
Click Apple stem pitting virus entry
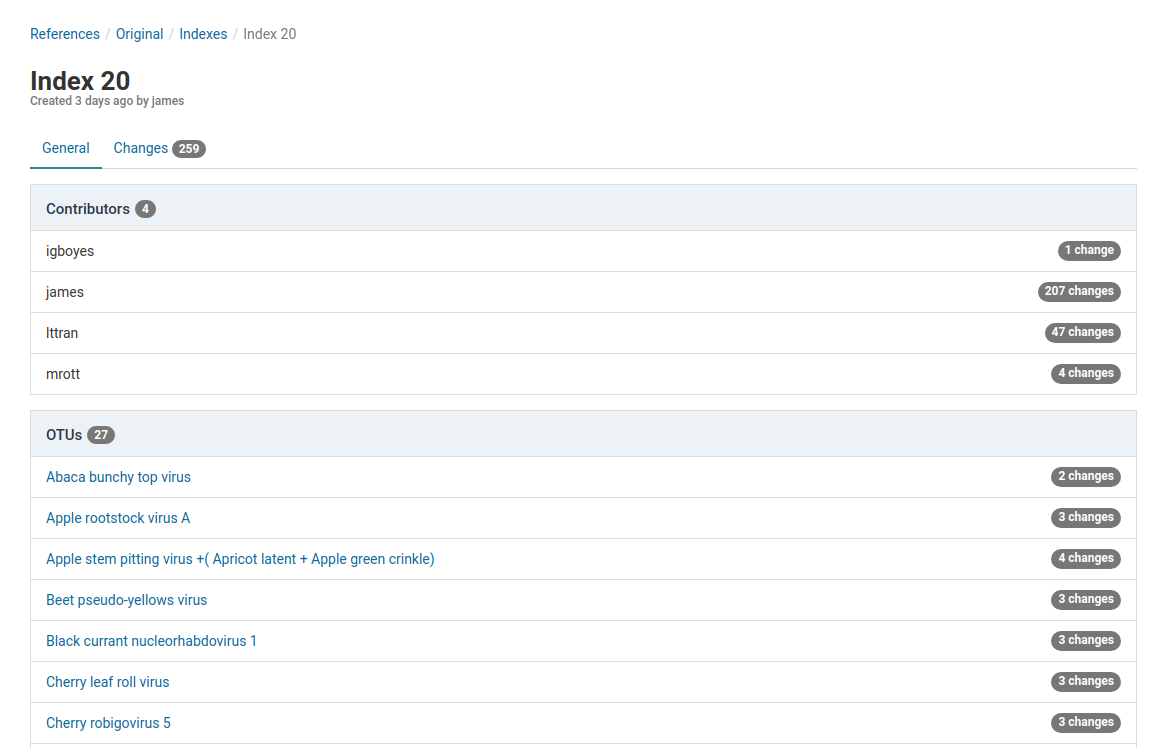(x=240, y=559)
